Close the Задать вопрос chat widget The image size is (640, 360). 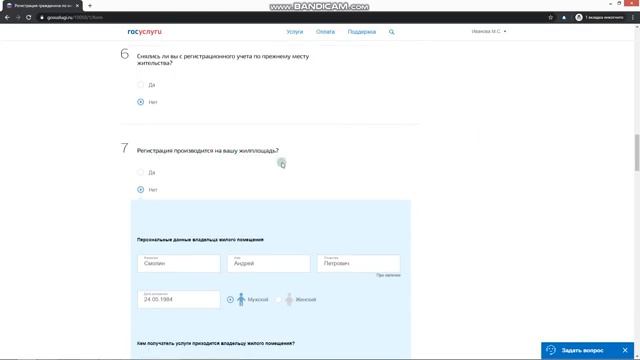point(625,350)
